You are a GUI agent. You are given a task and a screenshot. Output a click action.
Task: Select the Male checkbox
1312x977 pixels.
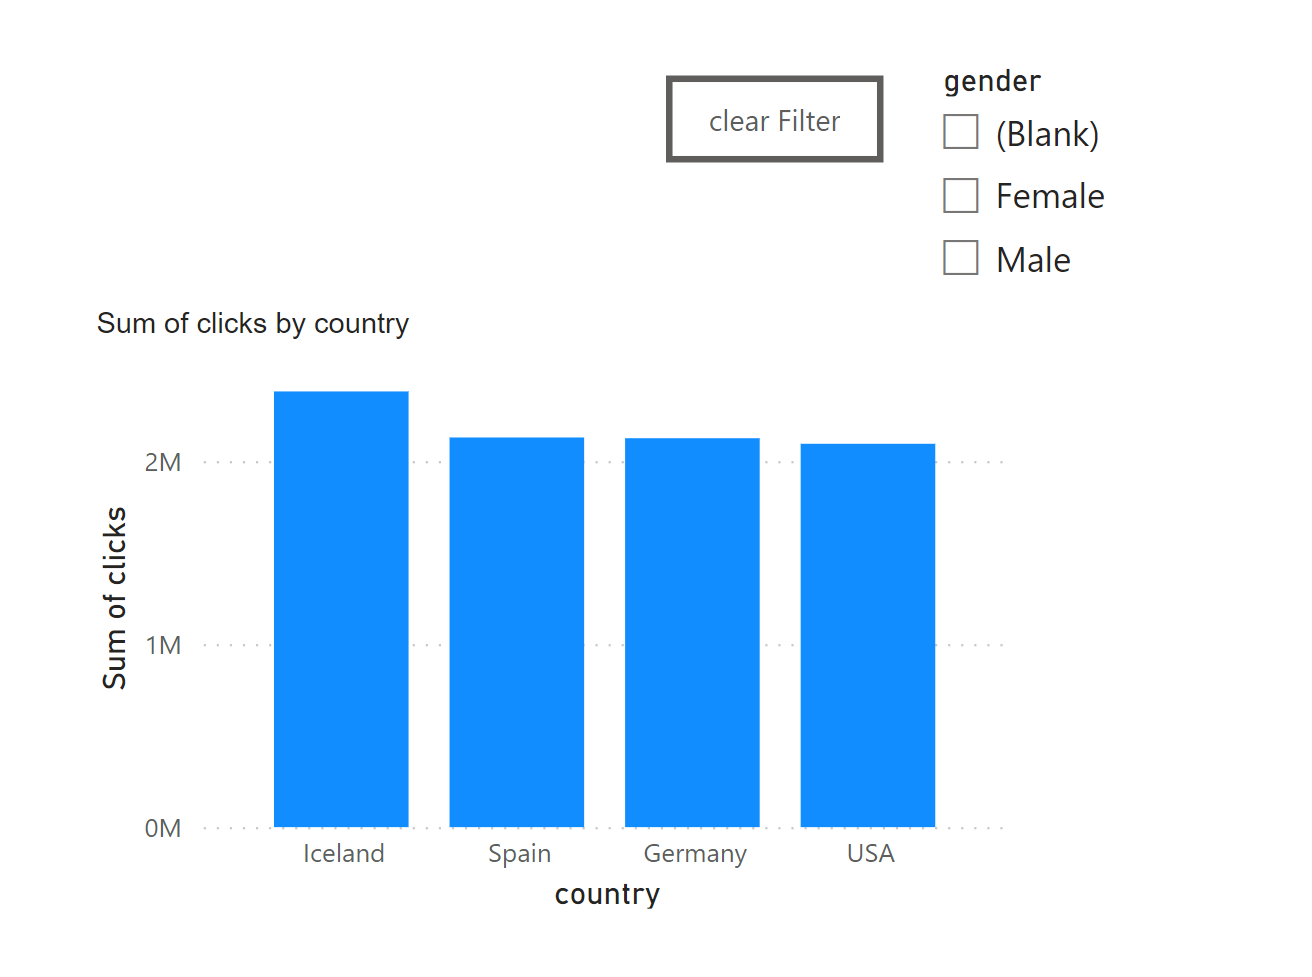coord(960,257)
